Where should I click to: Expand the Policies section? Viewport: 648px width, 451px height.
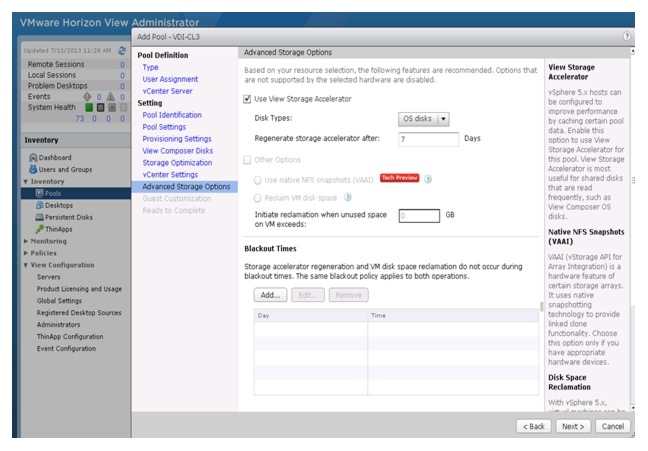click(26, 253)
